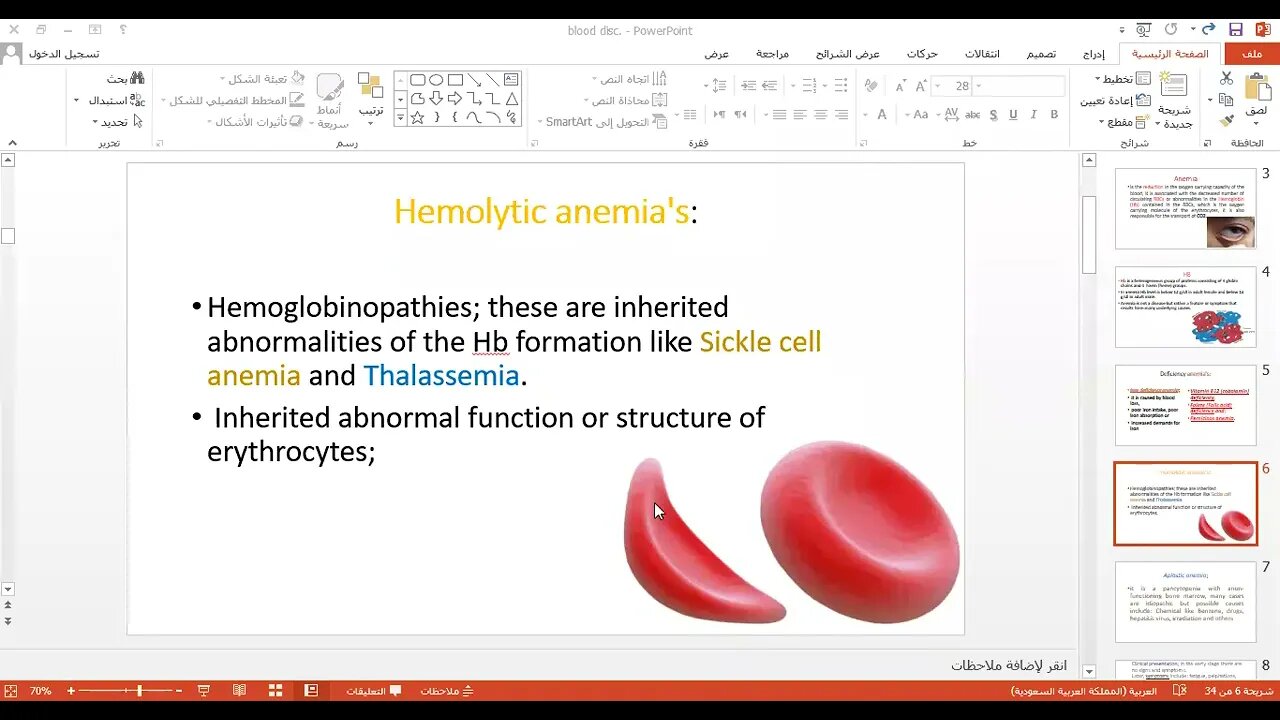Screen dimensions: 1280x720
Task: Click the save icon in title bar
Action: click(x=1236, y=30)
